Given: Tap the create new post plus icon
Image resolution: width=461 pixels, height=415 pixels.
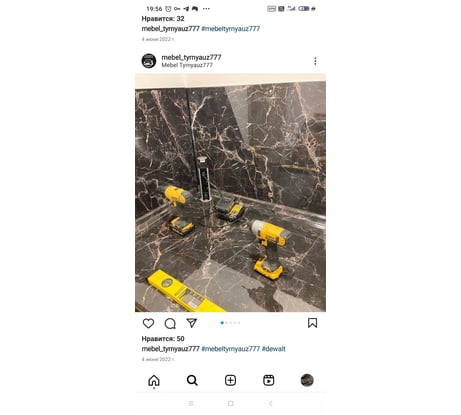Looking at the screenshot, I should tap(230, 380).
